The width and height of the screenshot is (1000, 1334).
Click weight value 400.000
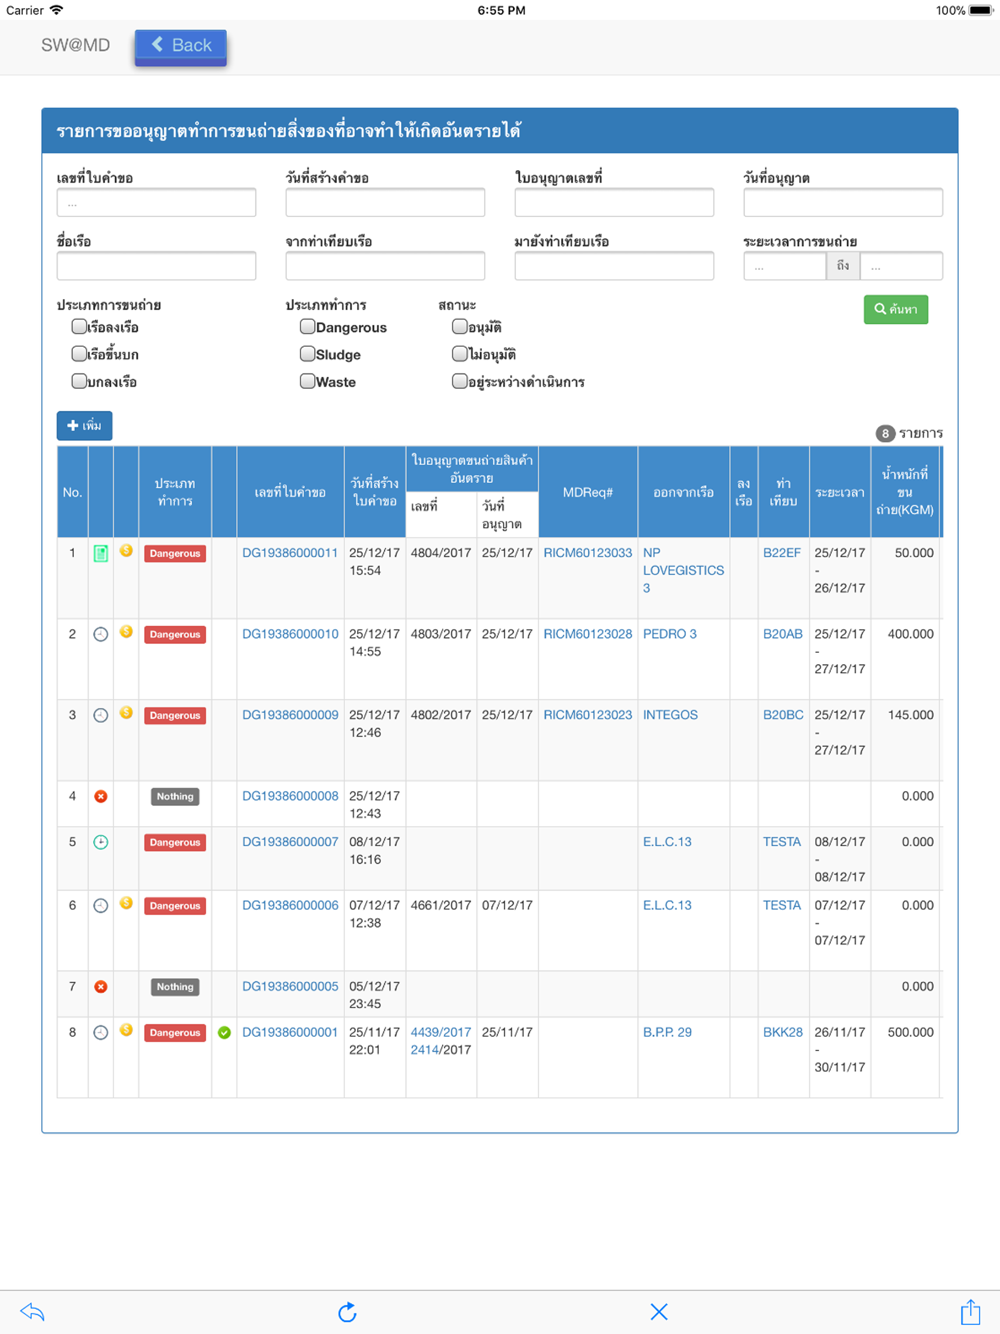(910, 634)
